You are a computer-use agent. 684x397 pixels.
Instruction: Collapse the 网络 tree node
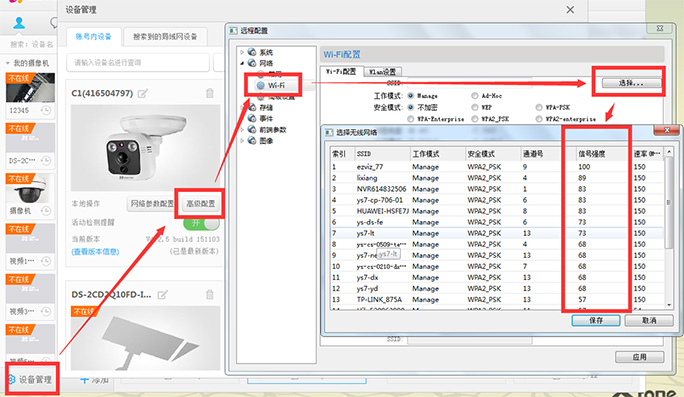click(x=242, y=63)
